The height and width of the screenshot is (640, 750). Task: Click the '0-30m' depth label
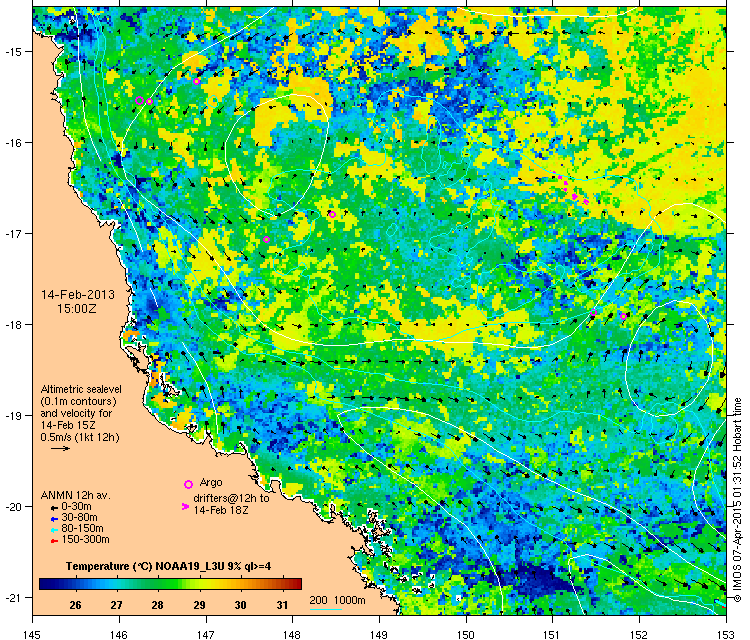[x=77, y=507]
